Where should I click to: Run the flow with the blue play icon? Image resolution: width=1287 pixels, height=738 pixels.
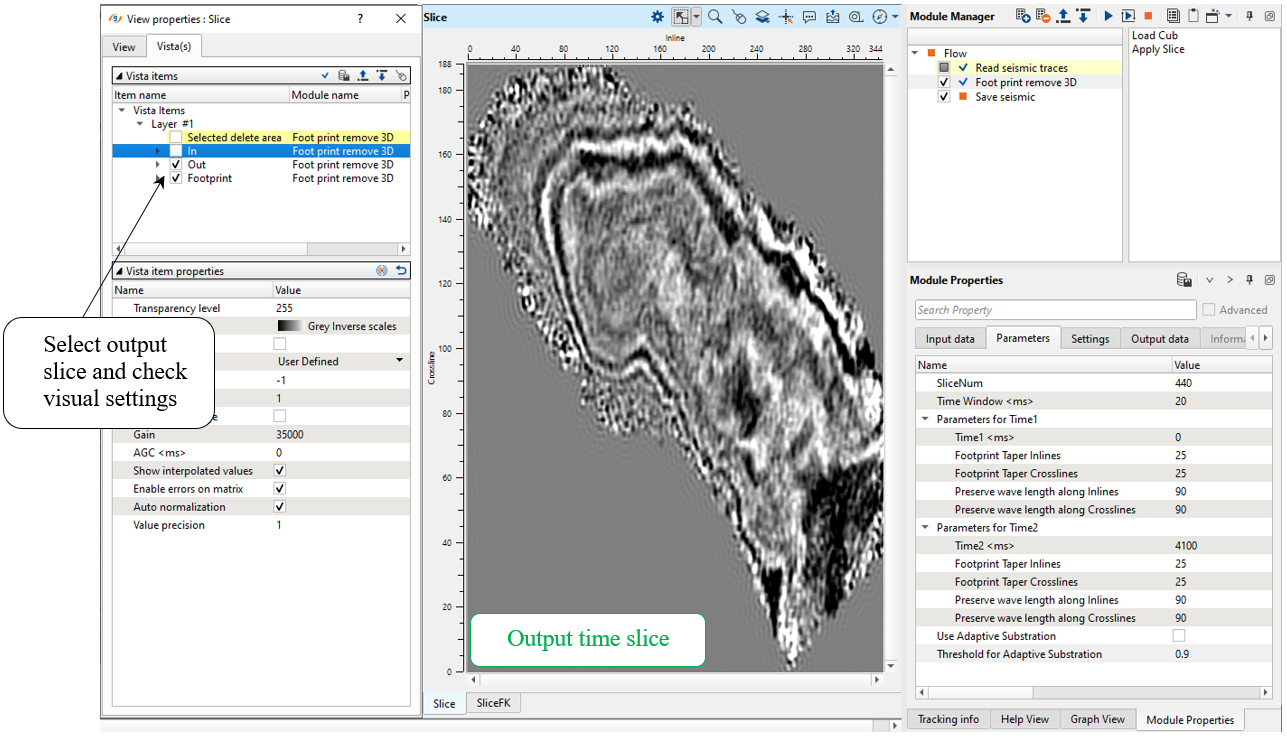point(1108,16)
